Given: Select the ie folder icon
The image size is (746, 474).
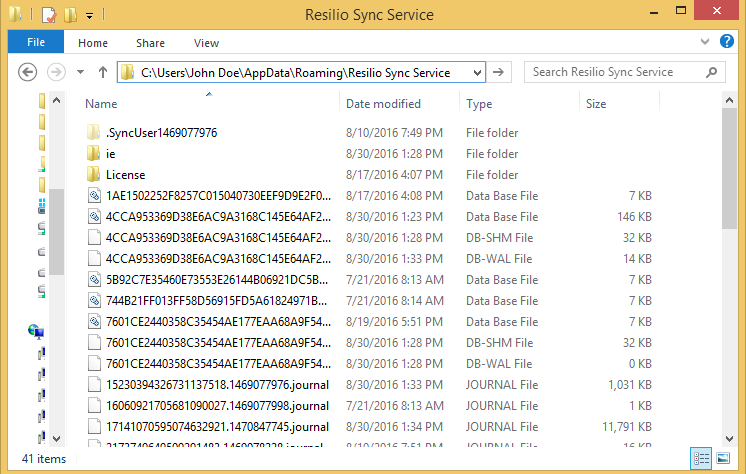Looking at the screenshot, I should tap(94, 153).
